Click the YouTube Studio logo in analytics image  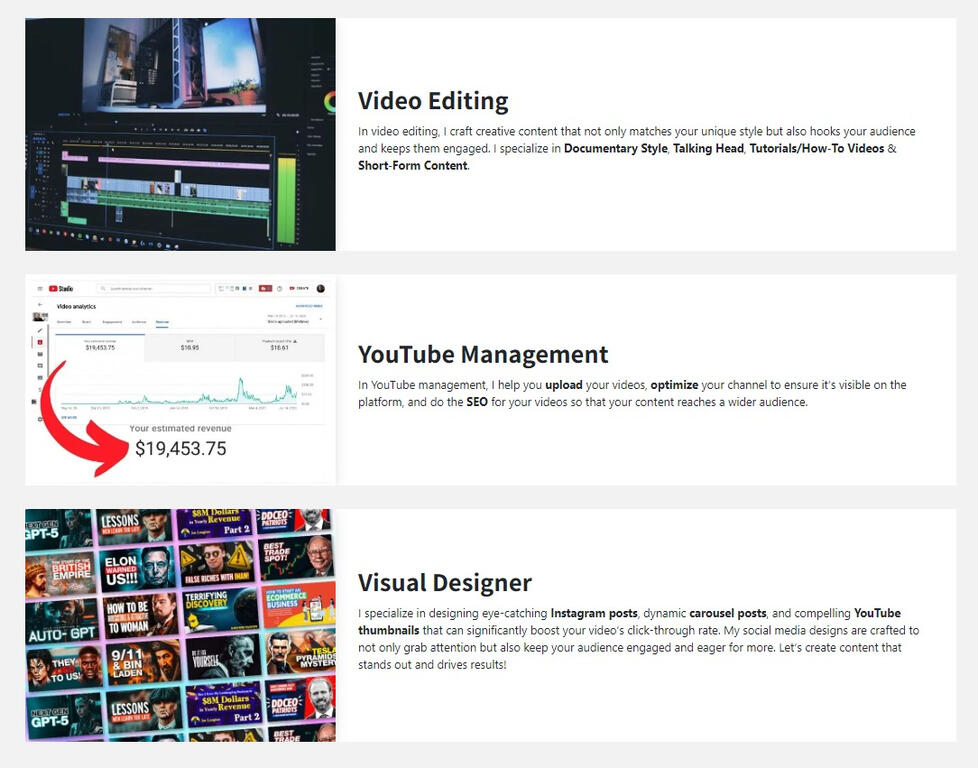(x=61, y=288)
